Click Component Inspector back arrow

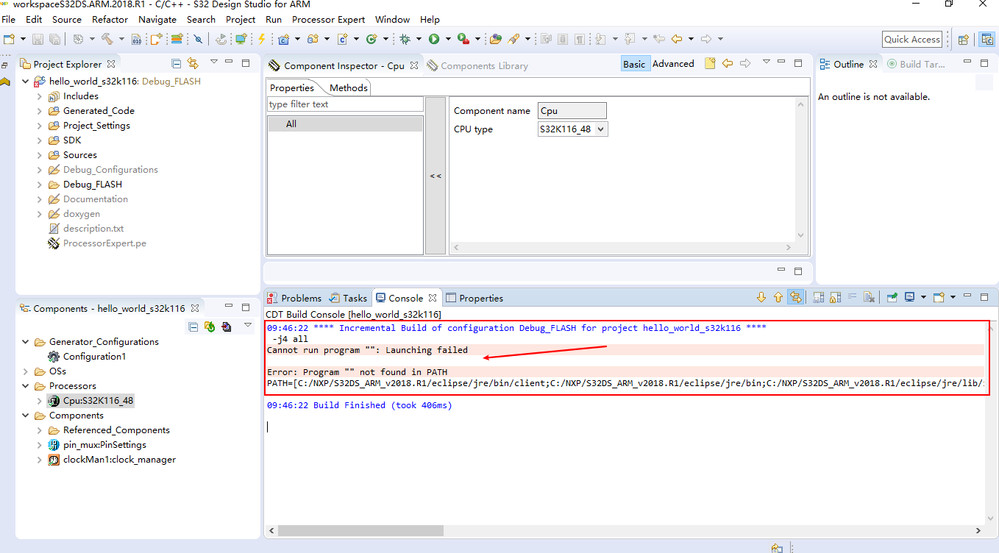(727, 63)
